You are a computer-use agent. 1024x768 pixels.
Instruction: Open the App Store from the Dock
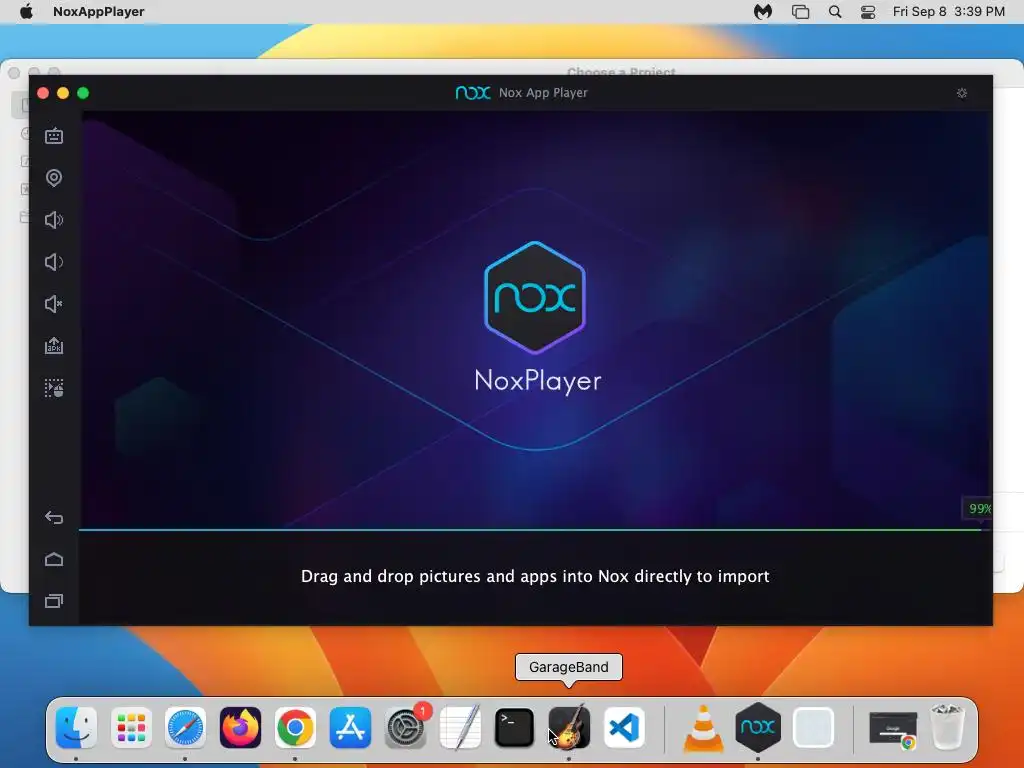[350, 727]
